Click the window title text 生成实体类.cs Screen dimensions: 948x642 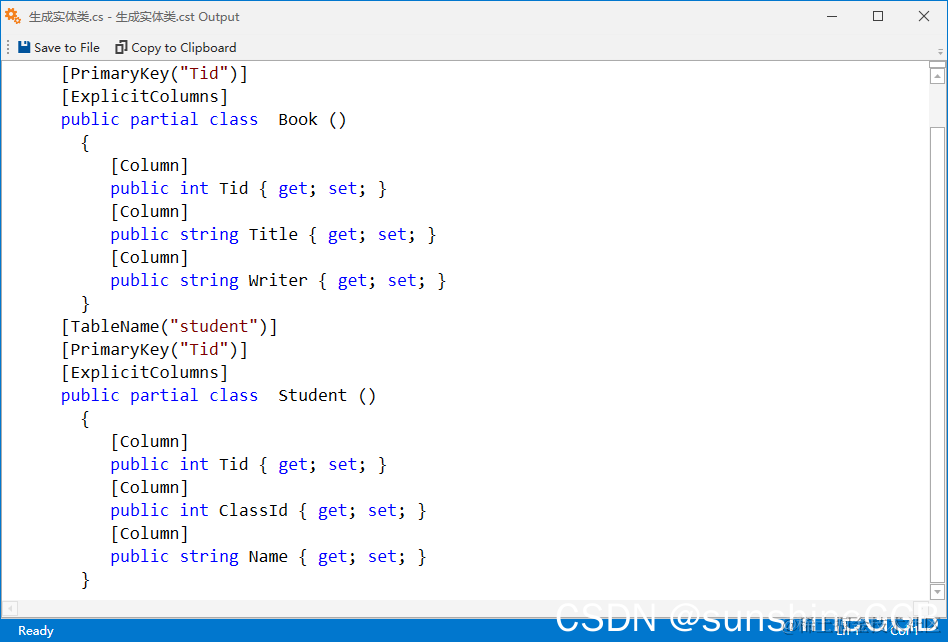[x=66, y=17]
